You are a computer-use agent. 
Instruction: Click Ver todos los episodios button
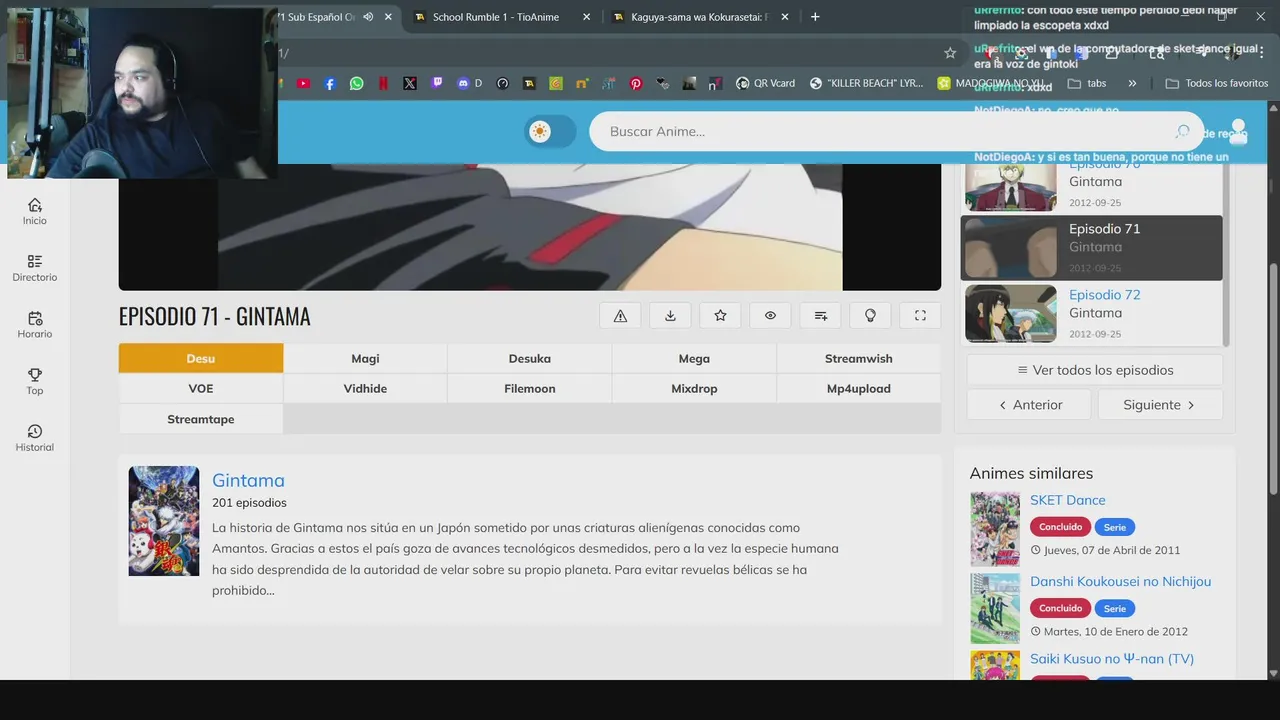coord(1095,370)
